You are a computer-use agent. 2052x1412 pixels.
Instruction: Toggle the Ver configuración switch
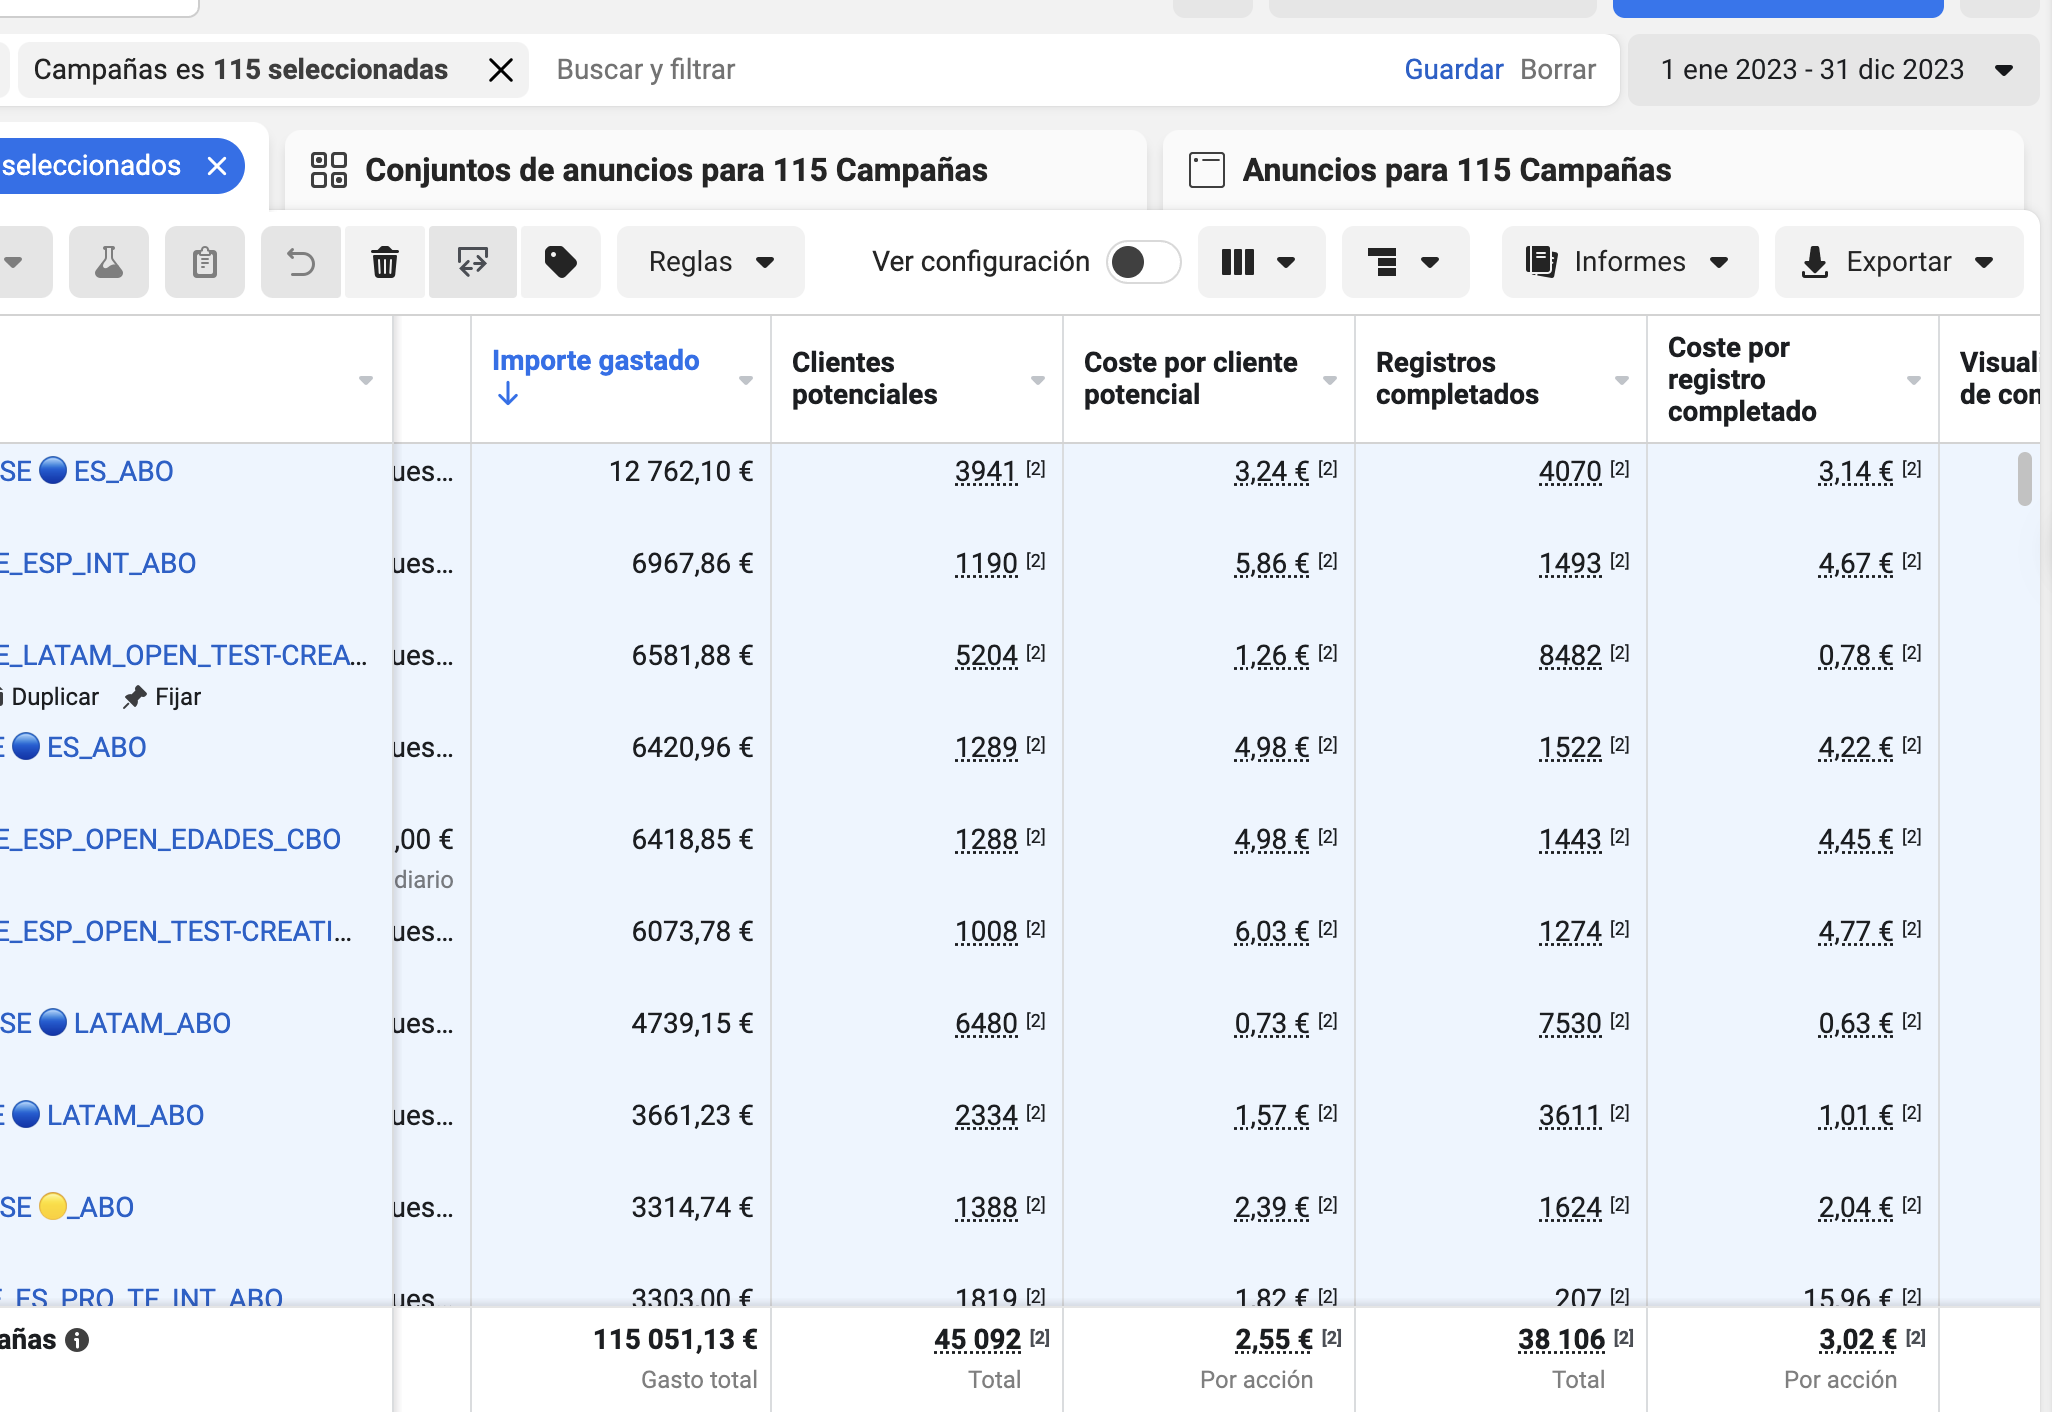coord(1143,262)
